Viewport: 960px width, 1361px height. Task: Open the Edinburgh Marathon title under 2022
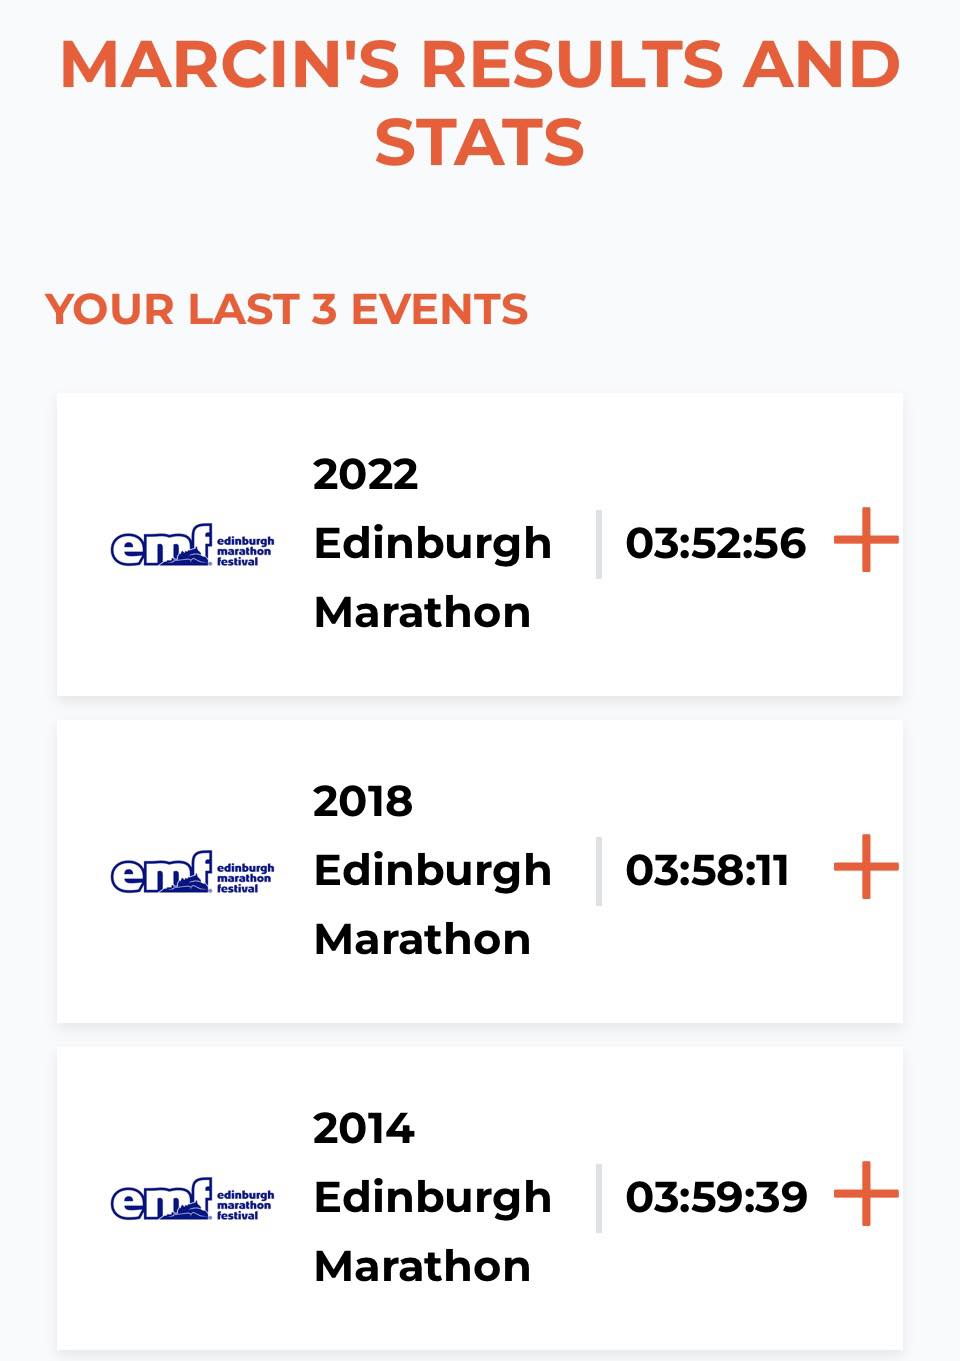point(432,577)
